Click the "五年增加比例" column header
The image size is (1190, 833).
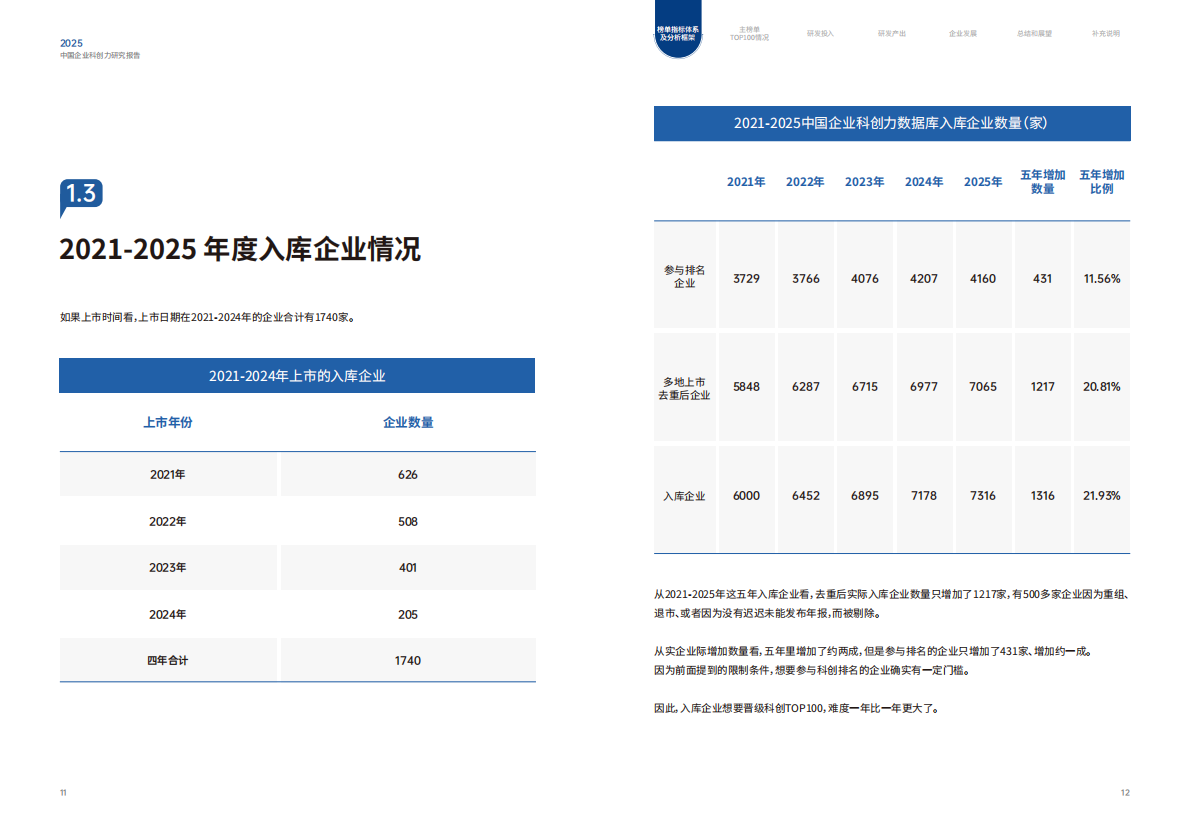pyautogui.click(x=1101, y=182)
